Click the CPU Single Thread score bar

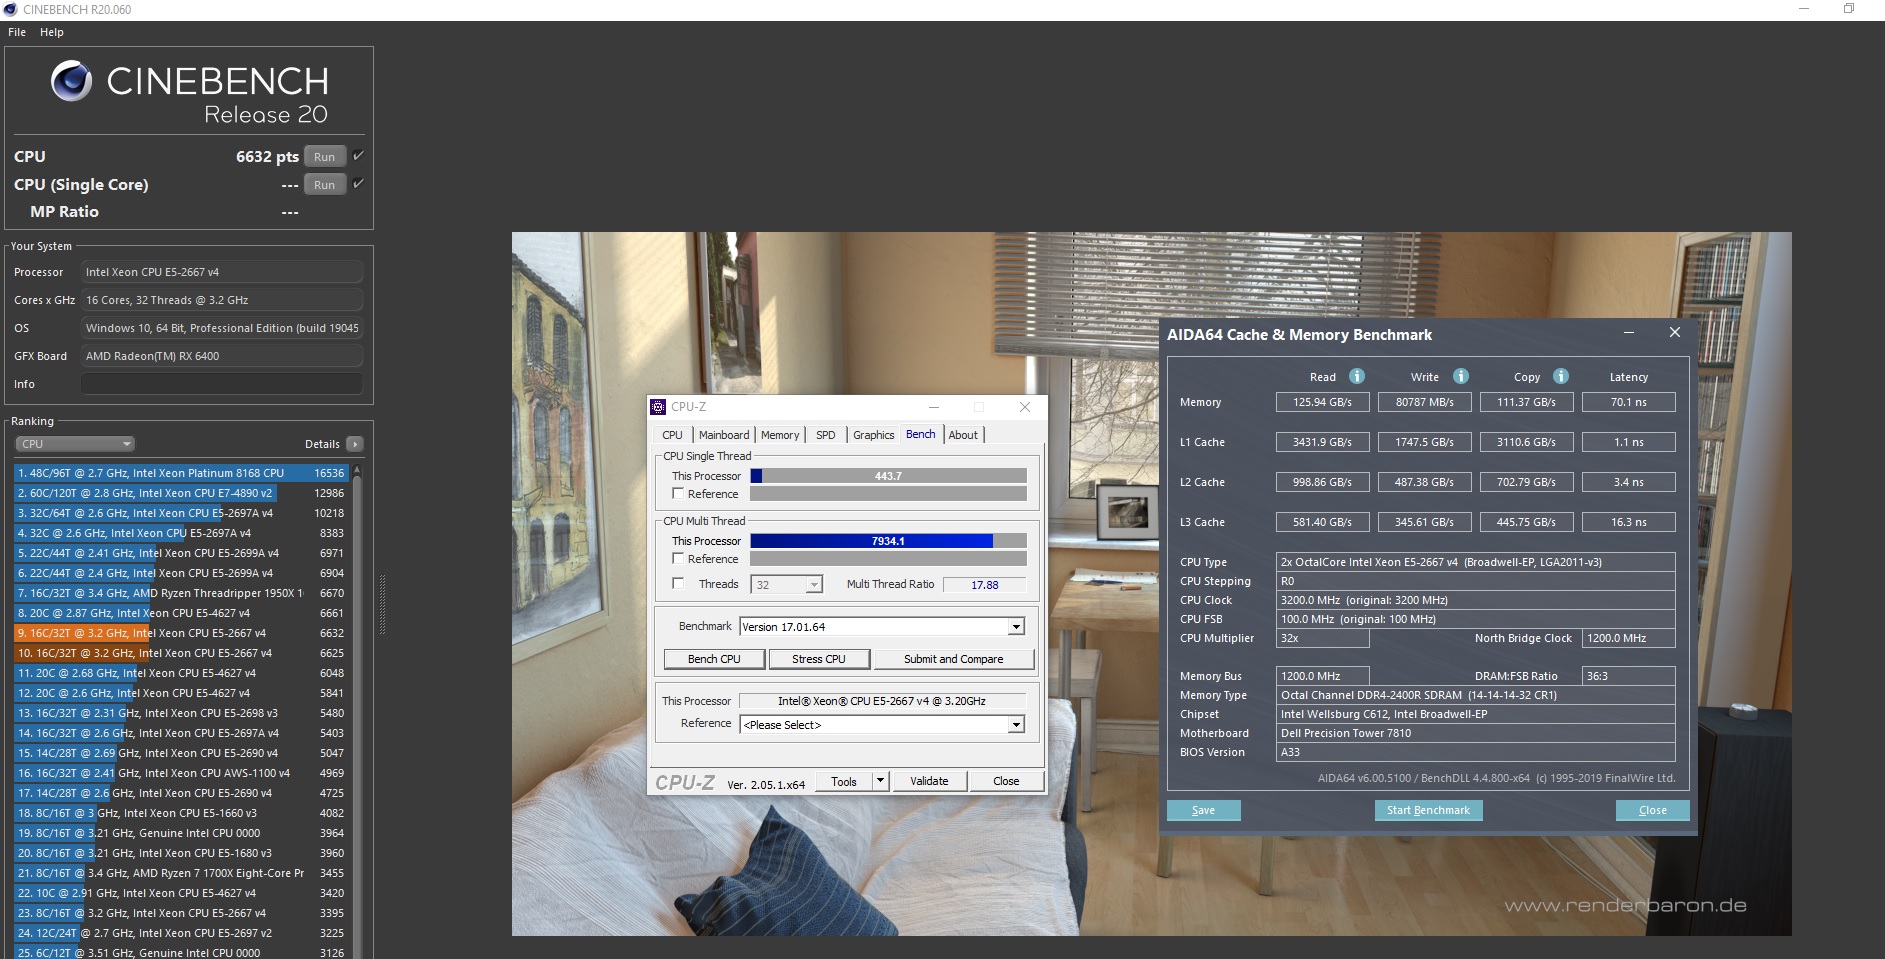pos(888,476)
